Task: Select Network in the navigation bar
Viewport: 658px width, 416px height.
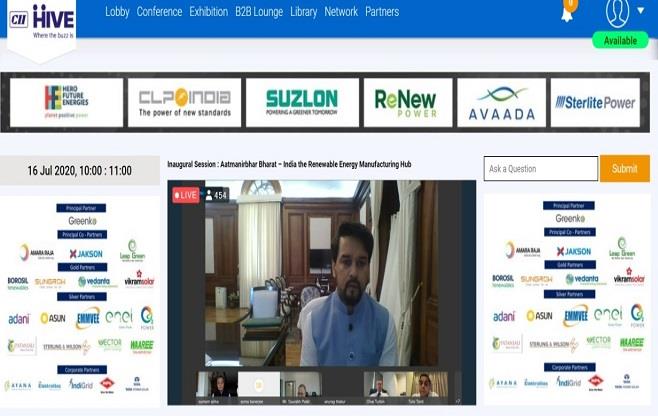Action: (x=341, y=12)
